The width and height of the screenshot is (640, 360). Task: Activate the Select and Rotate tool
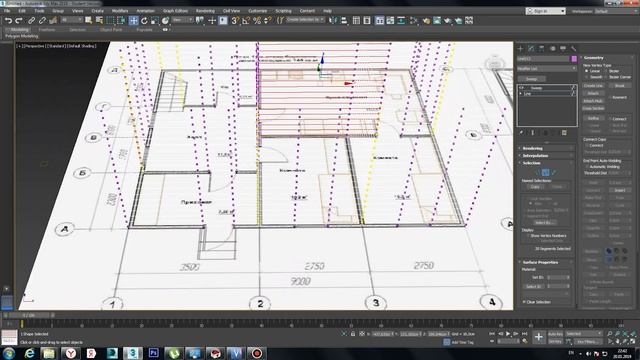144,20
